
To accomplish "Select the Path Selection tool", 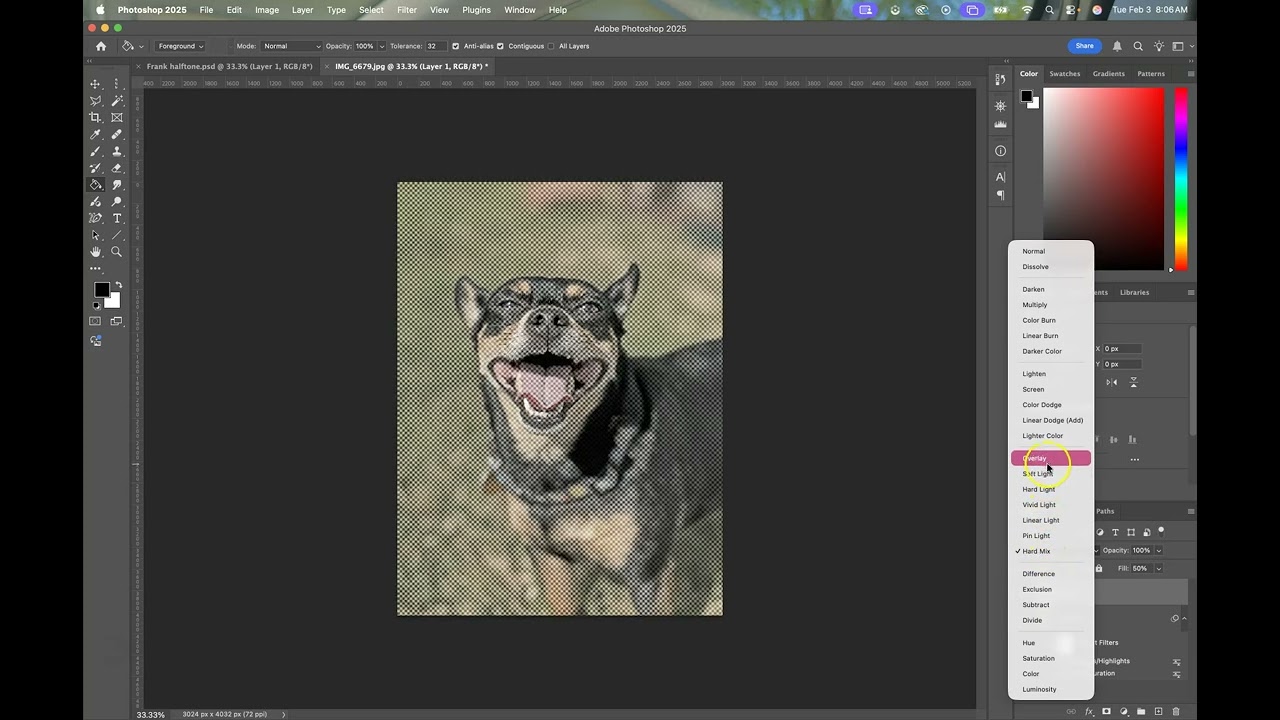I will click(96, 235).
